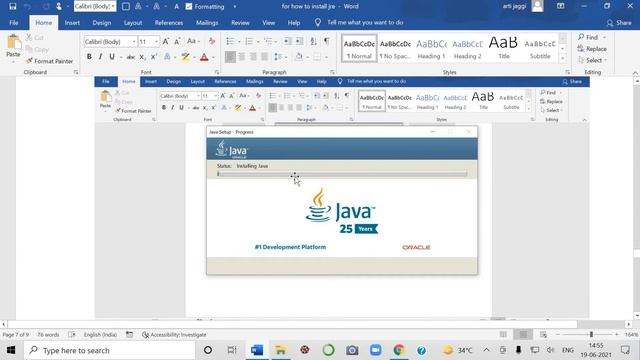Open the Font Color dropdown arrow
Screen dimensions: 640x360
point(213,57)
